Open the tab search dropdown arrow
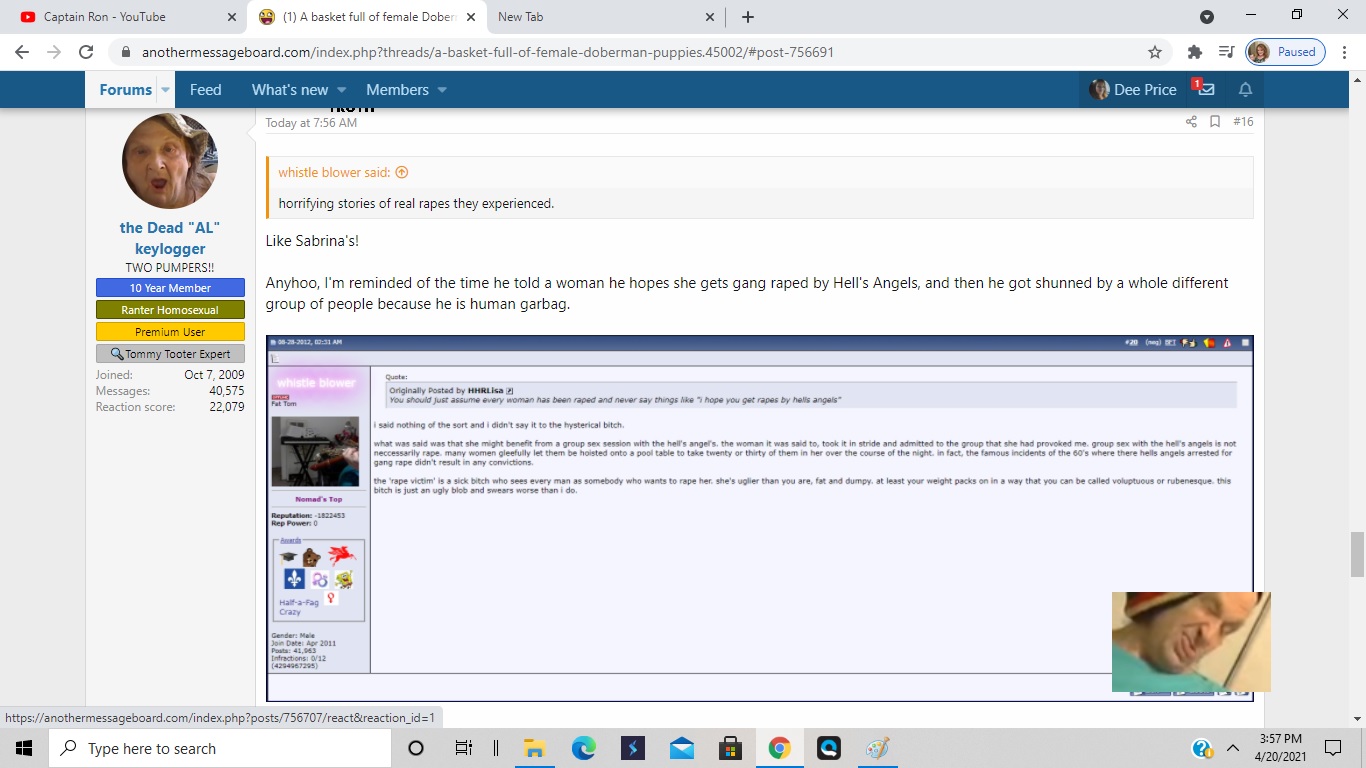This screenshot has height=768, width=1366. [1206, 17]
